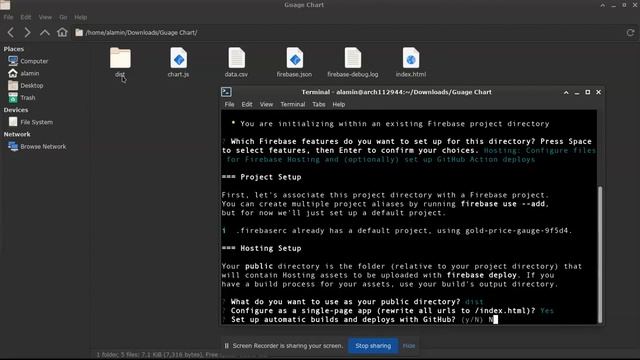
Task: Click the screen sharing pause icon
Action: pyautogui.click(x=227, y=346)
